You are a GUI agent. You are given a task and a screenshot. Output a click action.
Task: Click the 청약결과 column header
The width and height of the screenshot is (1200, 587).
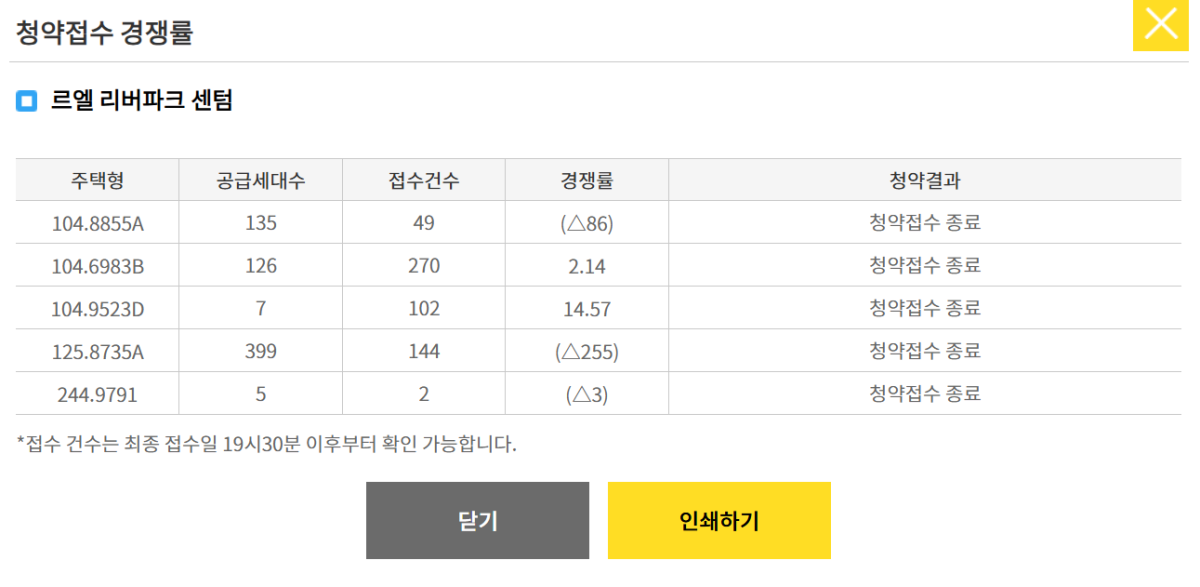coord(925,181)
